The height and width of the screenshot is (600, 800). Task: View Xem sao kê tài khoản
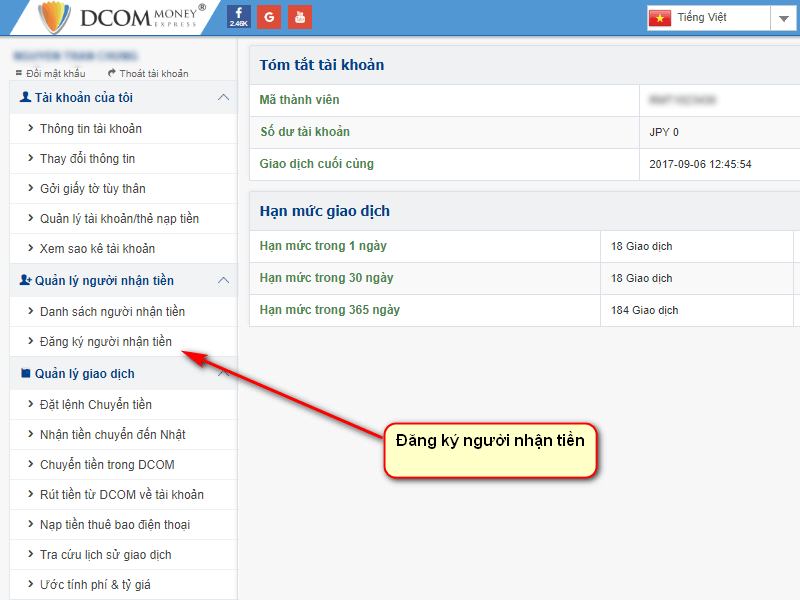97,248
